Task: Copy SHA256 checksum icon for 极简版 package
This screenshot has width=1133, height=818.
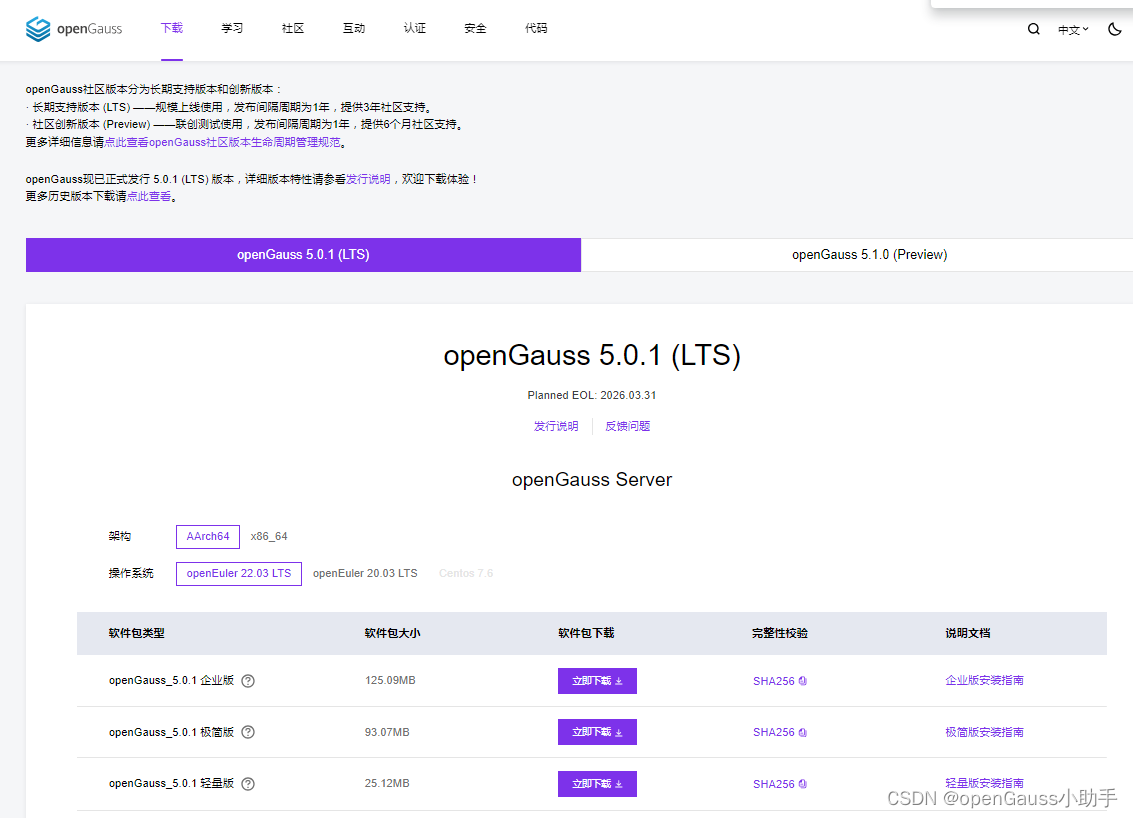Action: tap(802, 732)
